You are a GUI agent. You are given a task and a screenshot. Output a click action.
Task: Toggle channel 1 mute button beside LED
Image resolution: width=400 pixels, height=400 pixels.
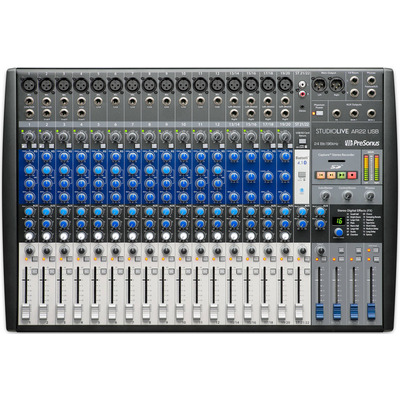[35, 259]
